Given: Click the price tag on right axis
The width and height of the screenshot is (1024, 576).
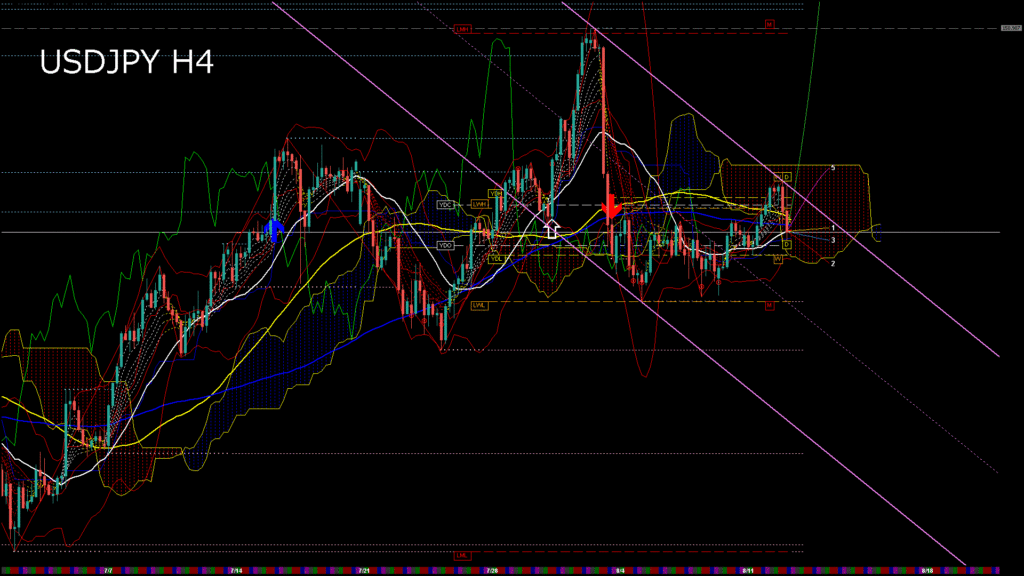Looking at the screenshot, I should tap(1011, 28).
